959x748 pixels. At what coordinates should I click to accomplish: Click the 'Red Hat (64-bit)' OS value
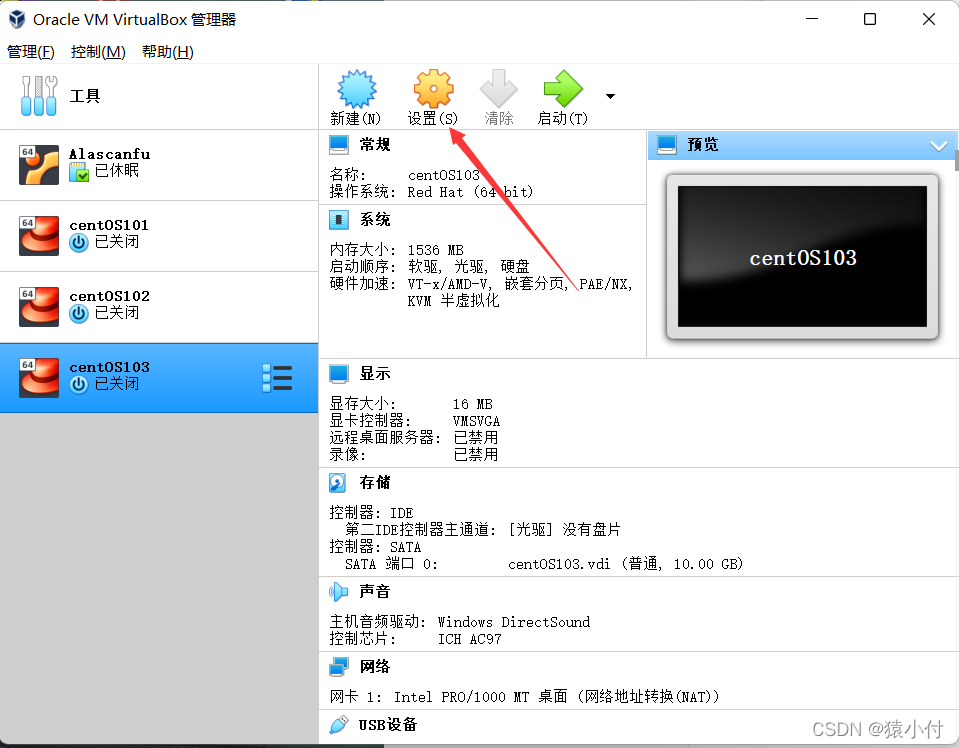[470, 192]
